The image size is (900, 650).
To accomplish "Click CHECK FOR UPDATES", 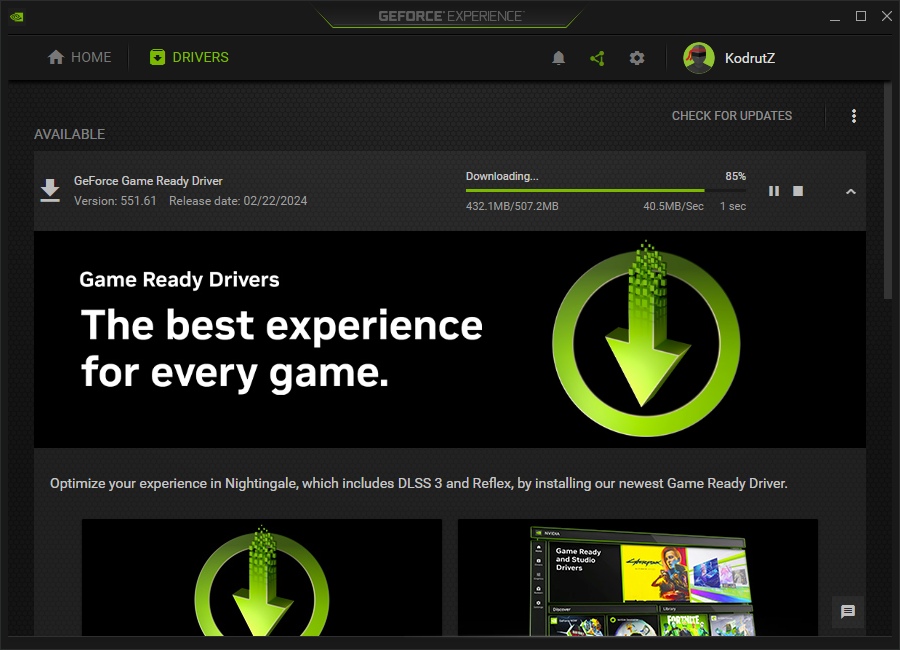I will 731,116.
